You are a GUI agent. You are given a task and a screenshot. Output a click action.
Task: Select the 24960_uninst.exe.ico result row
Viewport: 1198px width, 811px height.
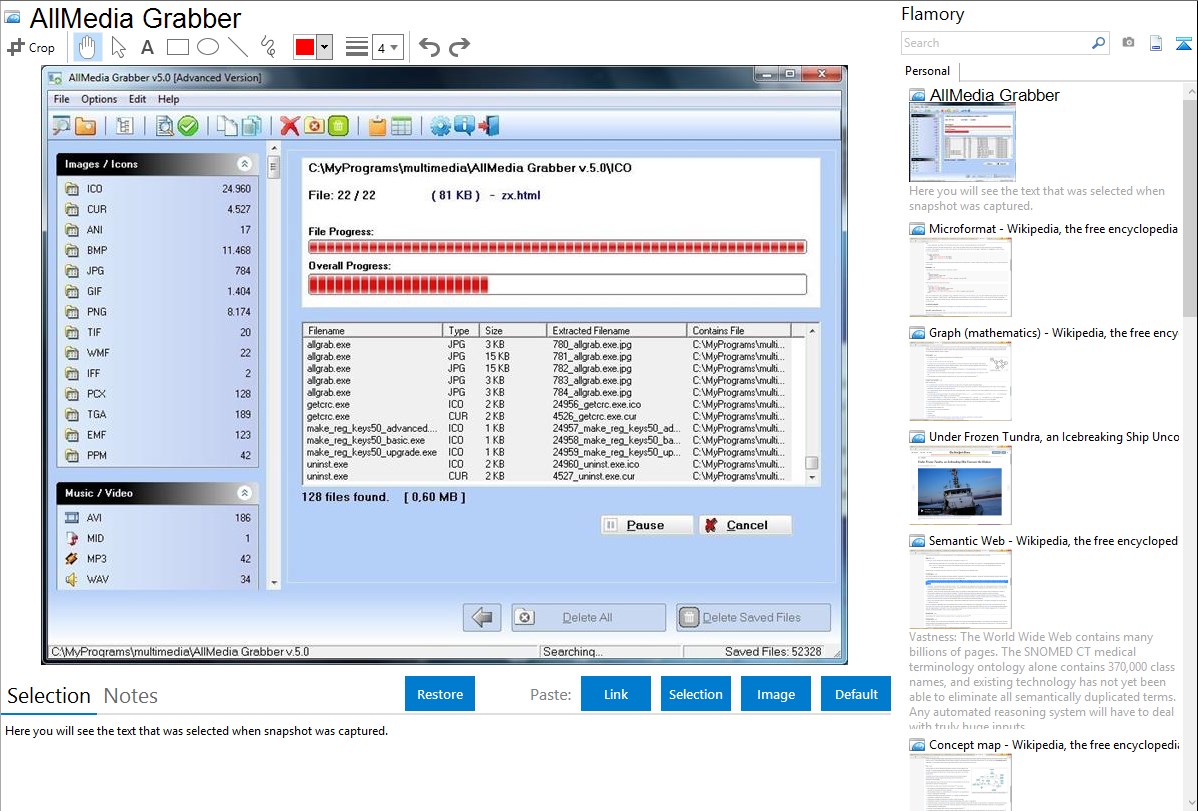point(547,464)
